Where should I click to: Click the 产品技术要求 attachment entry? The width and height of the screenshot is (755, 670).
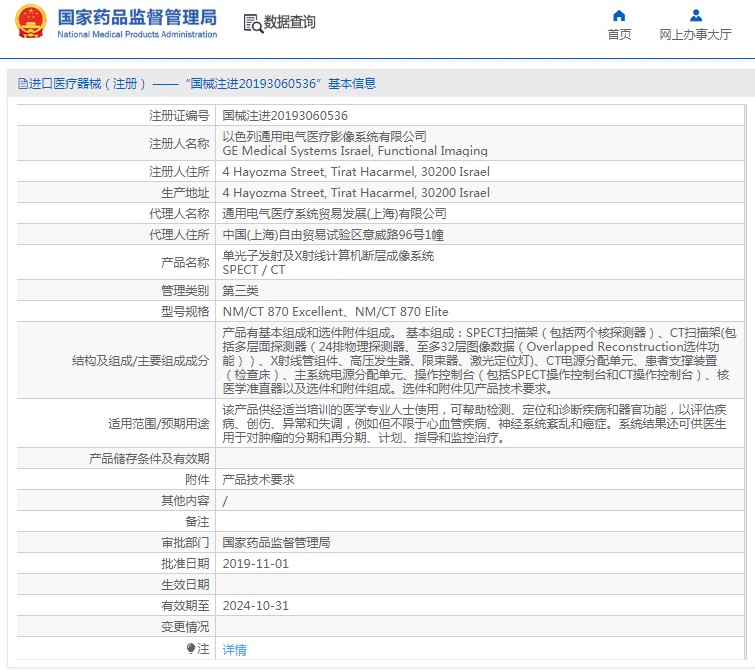[258, 479]
